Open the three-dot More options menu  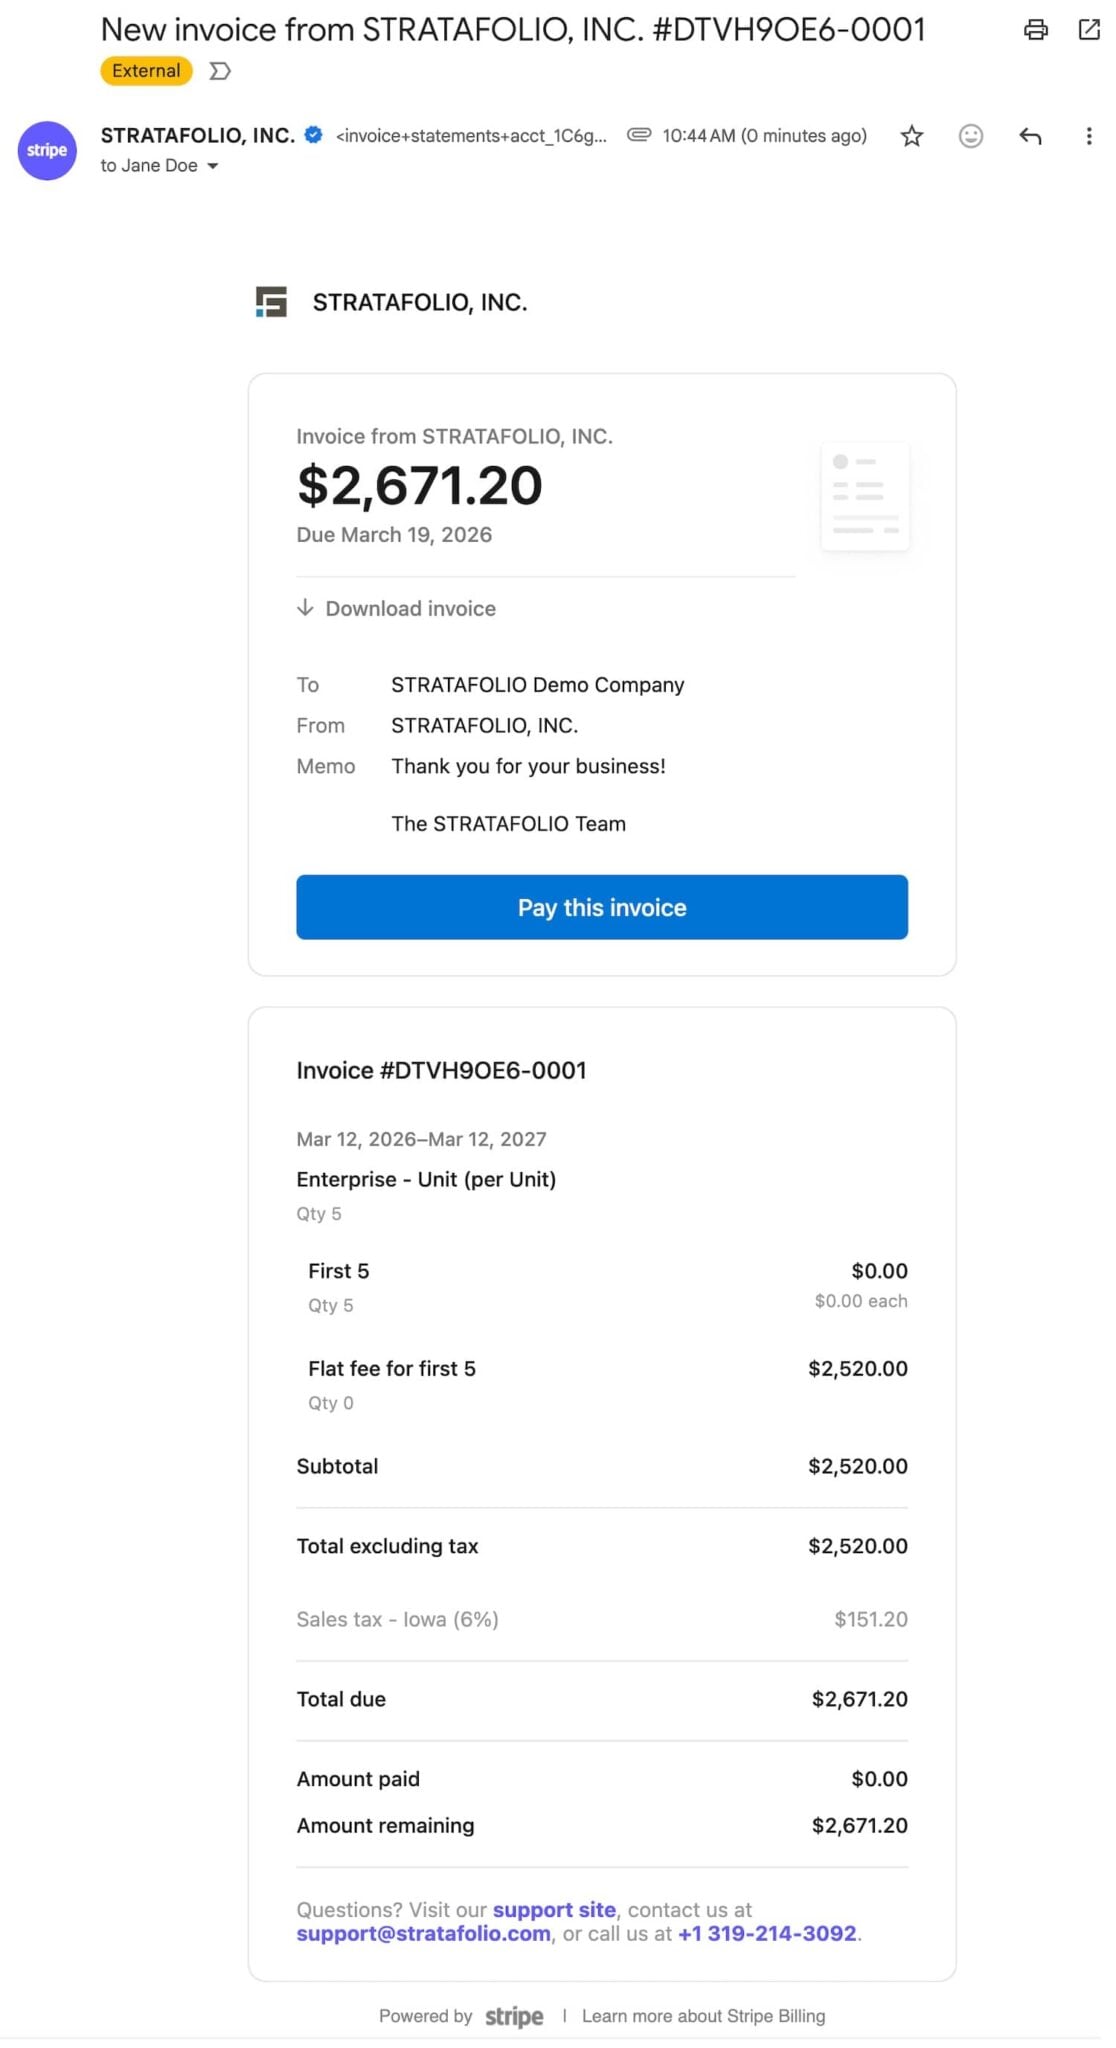(1088, 136)
